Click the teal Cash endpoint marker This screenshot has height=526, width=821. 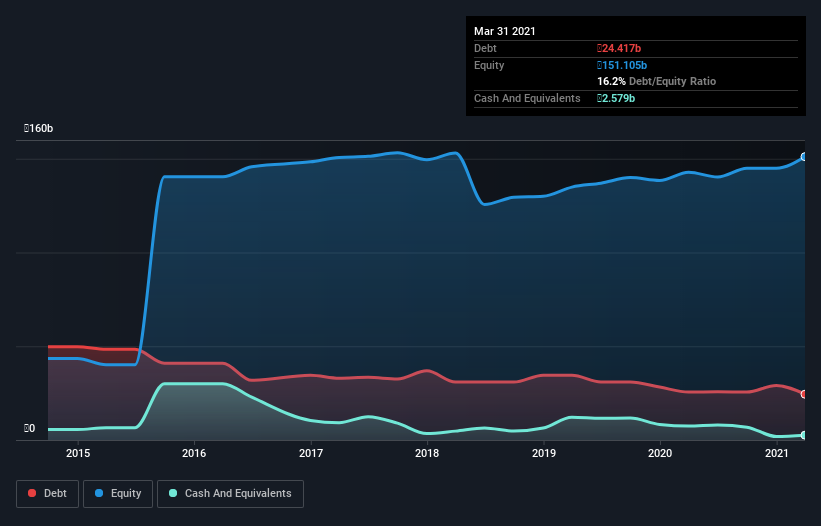pos(804,435)
